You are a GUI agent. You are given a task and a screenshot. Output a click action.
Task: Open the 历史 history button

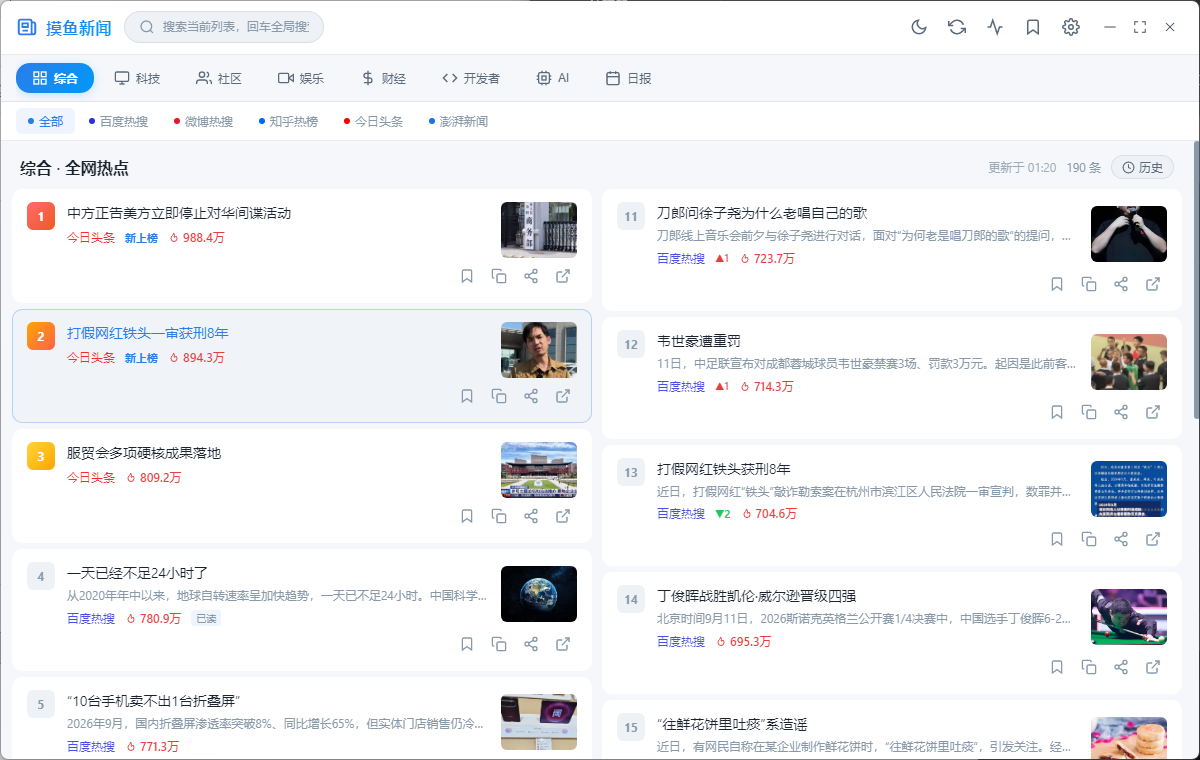tap(1142, 167)
